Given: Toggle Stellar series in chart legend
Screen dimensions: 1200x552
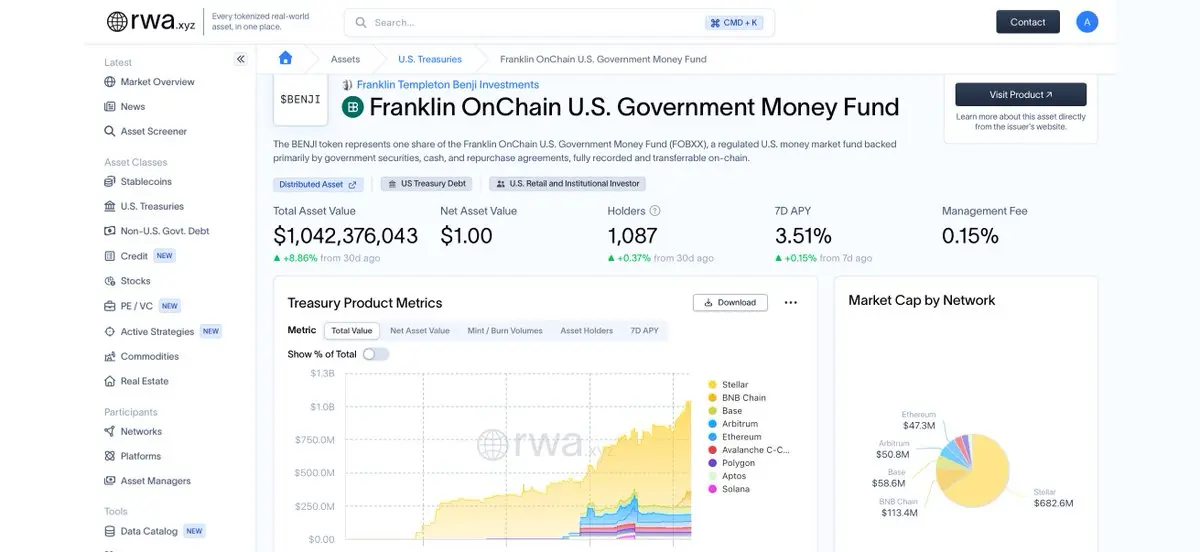Looking at the screenshot, I should pos(735,385).
